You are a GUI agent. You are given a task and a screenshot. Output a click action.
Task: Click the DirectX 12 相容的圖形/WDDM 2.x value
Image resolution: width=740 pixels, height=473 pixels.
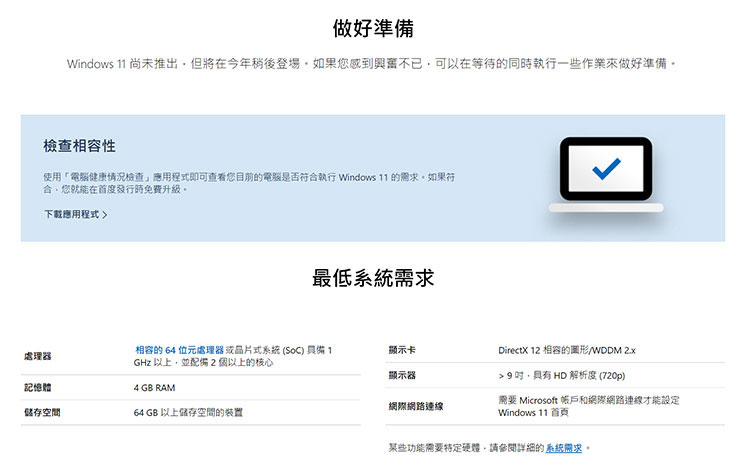(567, 350)
